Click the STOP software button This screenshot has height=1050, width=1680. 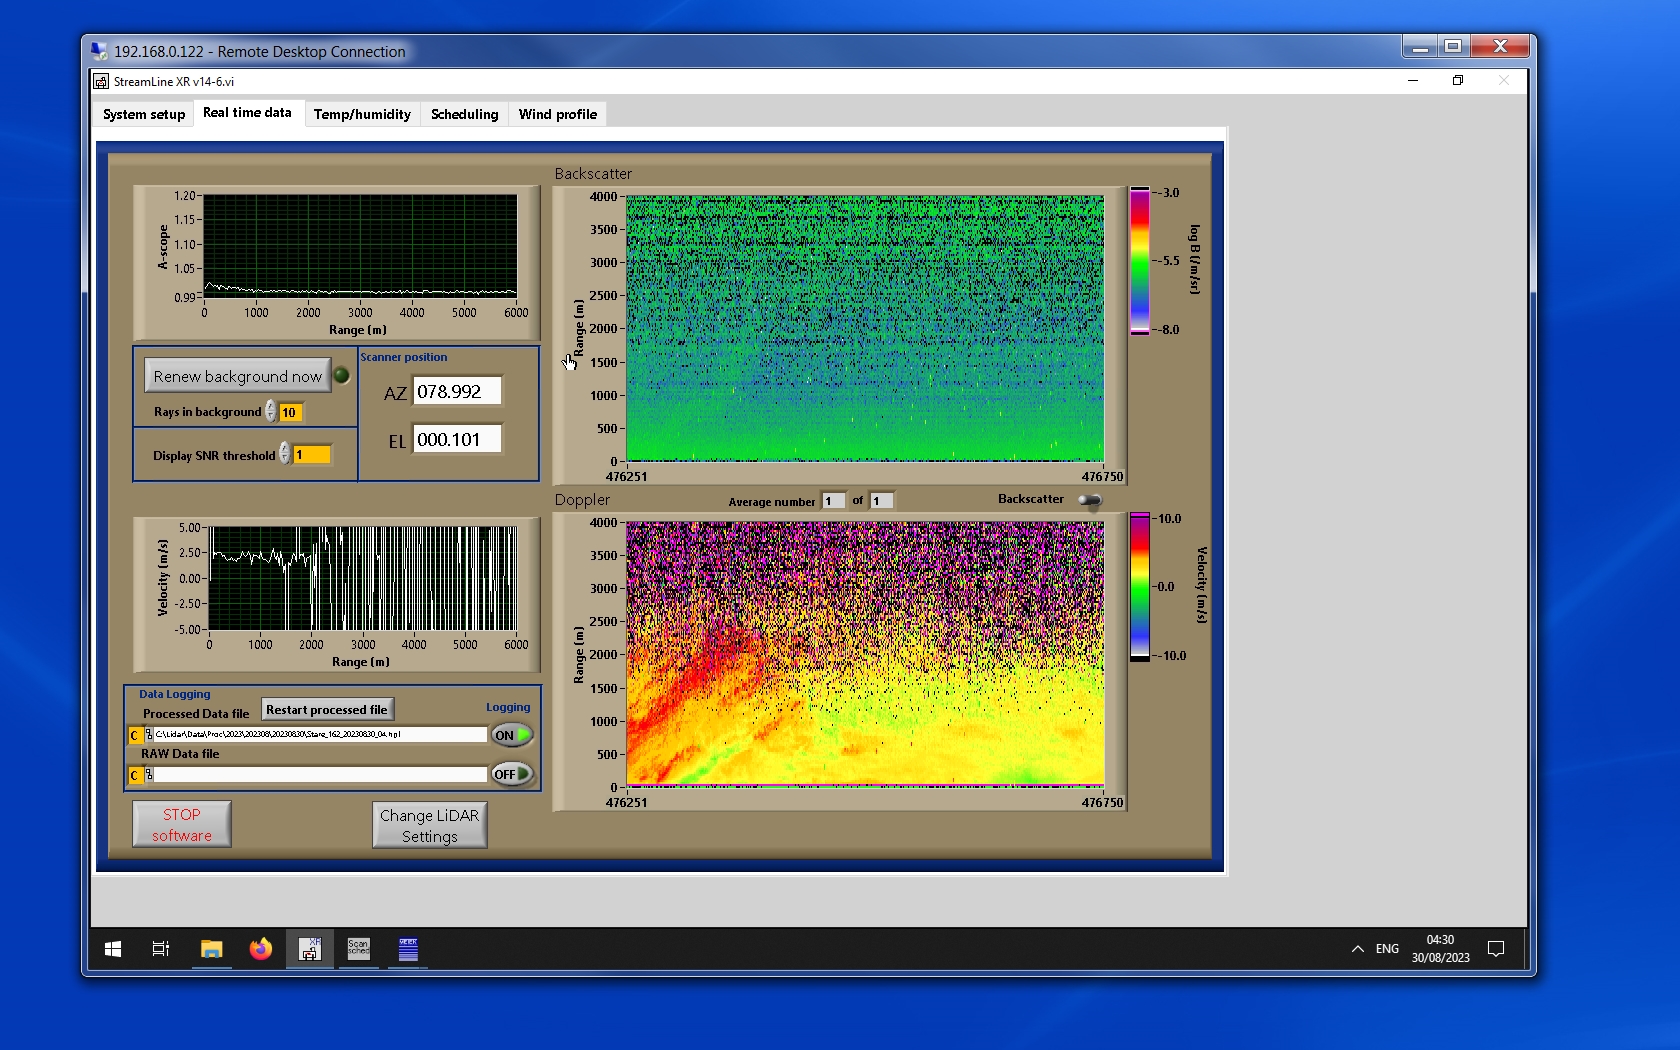point(182,825)
